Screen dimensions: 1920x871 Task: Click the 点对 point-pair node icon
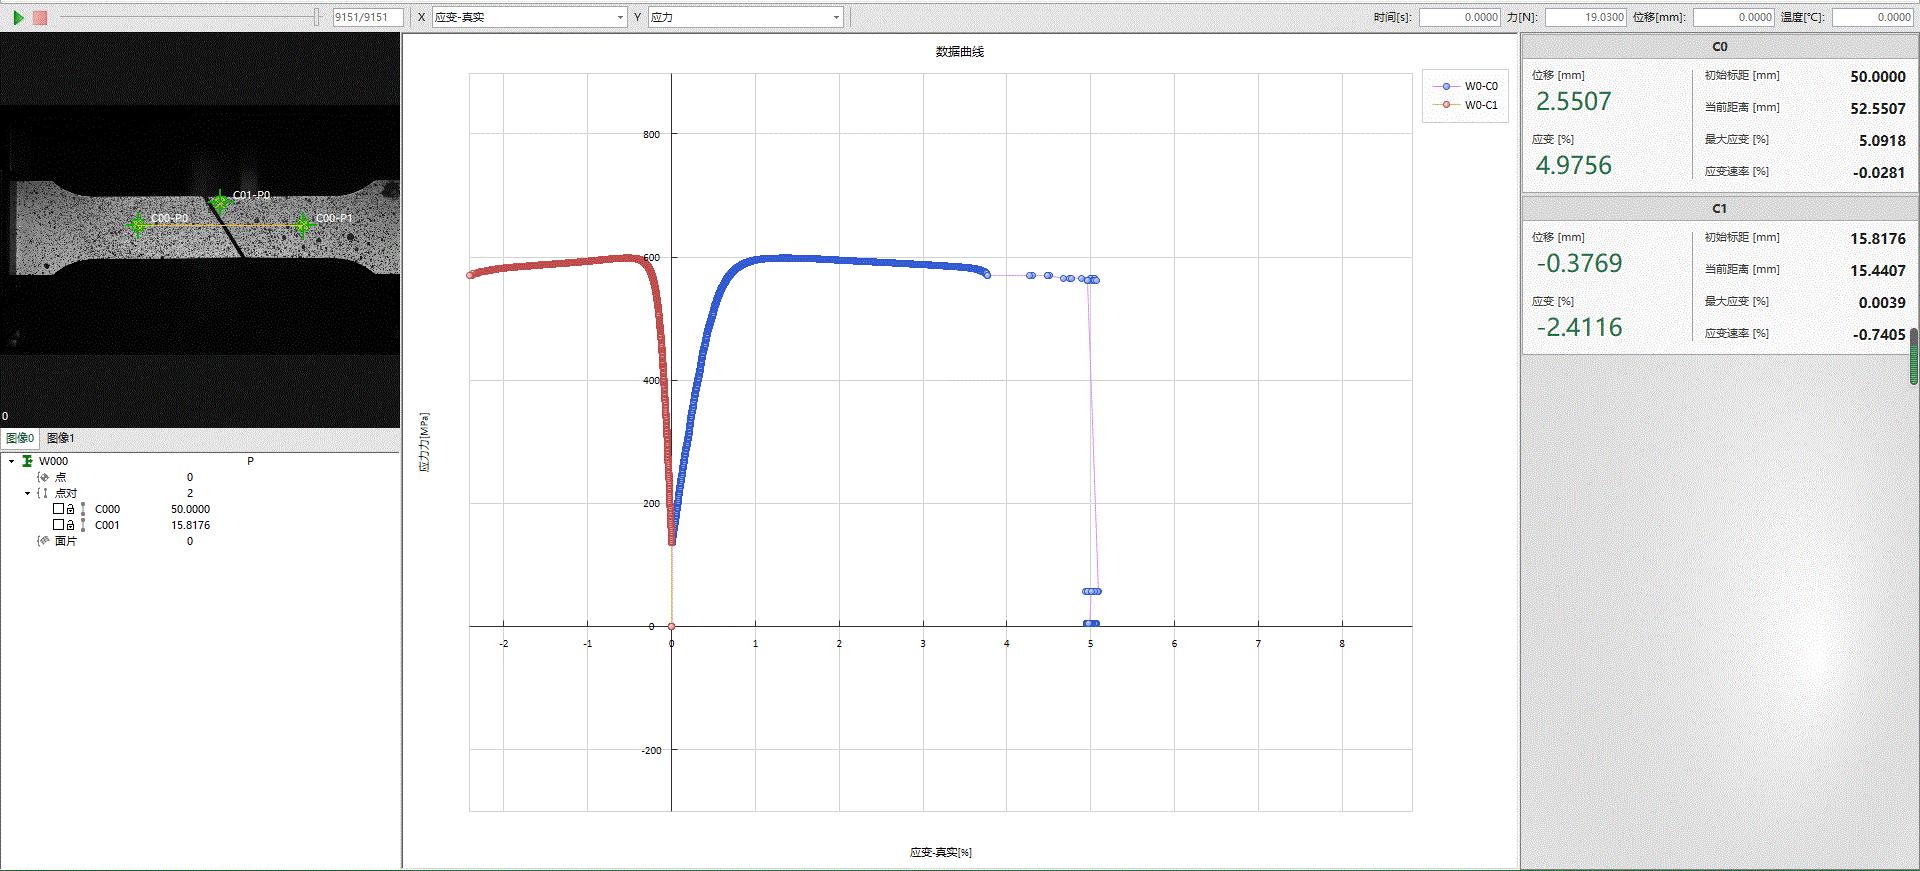tap(43, 493)
